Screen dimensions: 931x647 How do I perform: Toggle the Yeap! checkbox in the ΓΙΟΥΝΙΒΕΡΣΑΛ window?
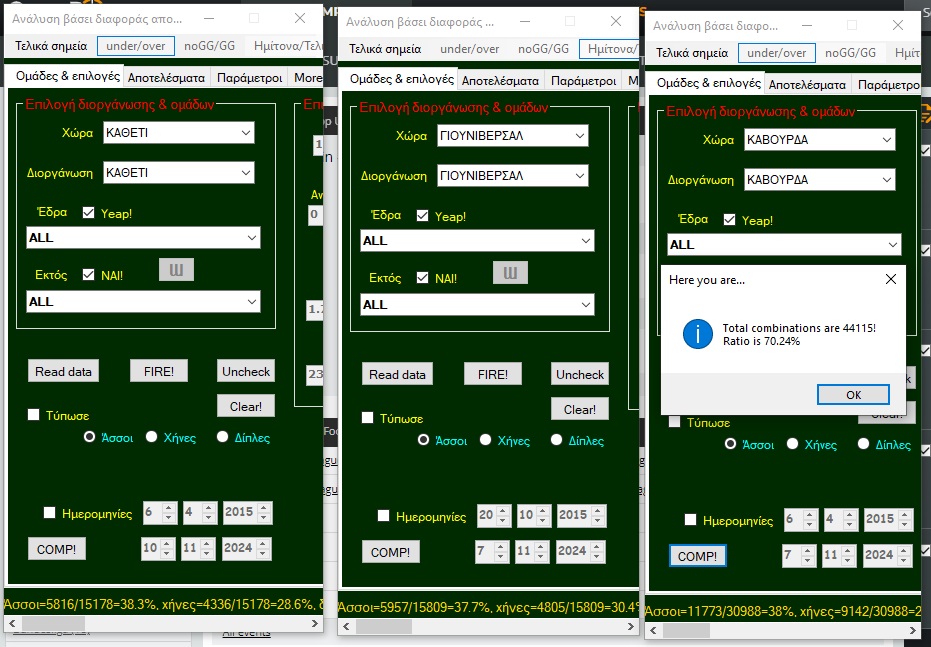422,215
